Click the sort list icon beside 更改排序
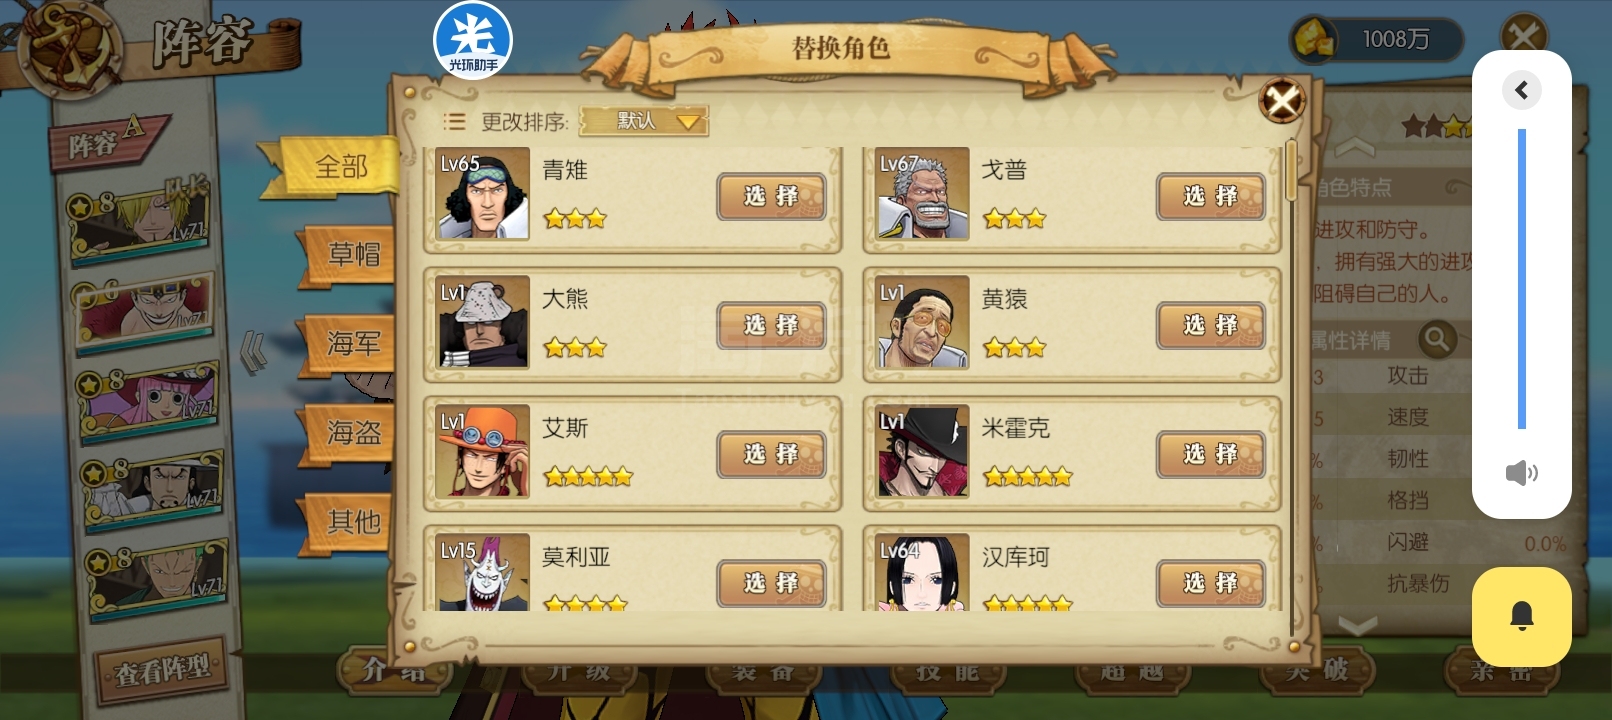 click(454, 122)
